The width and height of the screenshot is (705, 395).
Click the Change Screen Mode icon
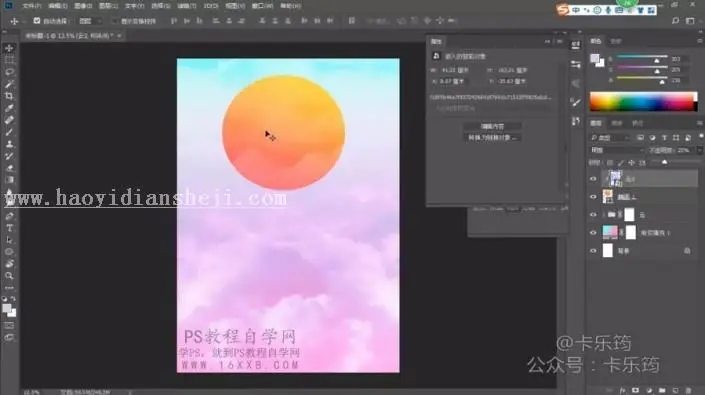[9, 337]
